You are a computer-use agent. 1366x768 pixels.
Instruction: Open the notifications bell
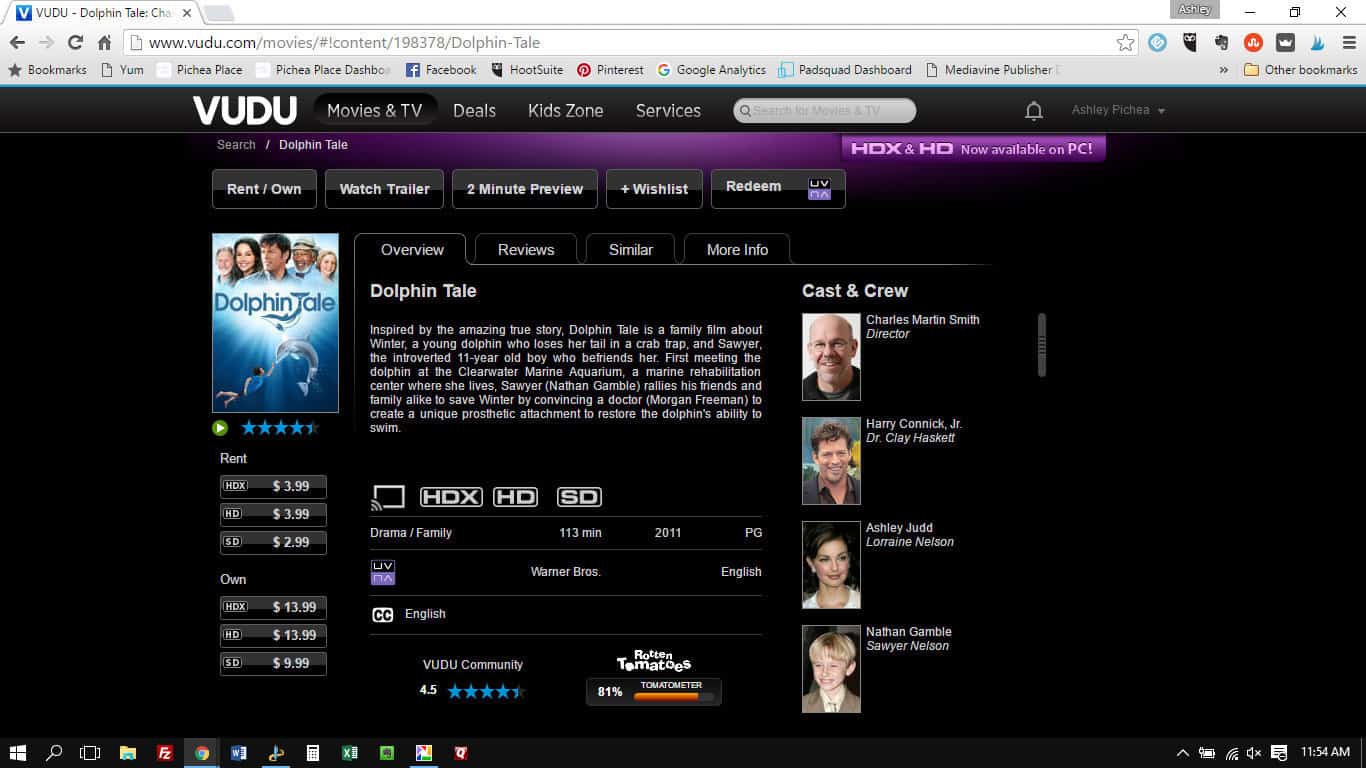point(1034,111)
